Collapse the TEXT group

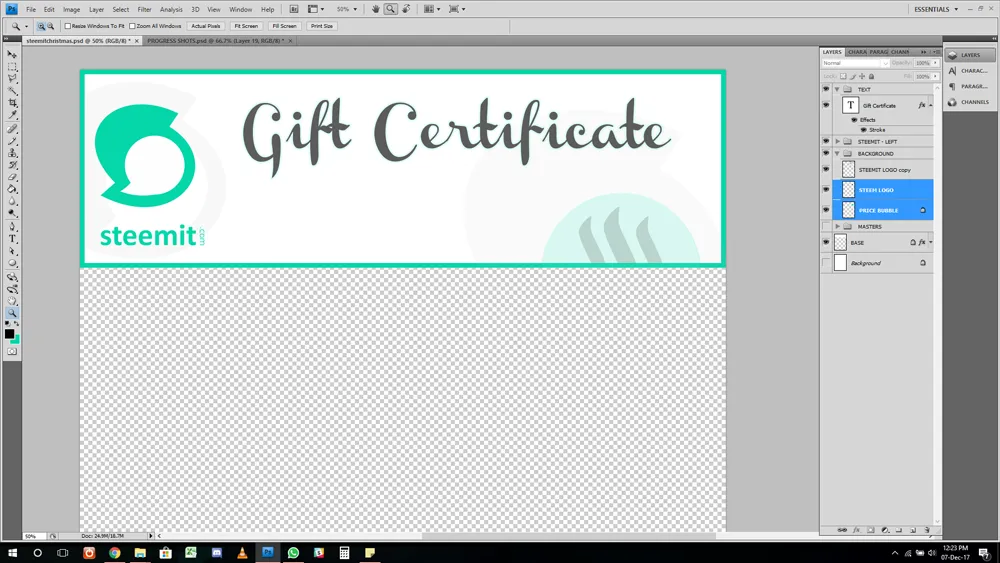click(837, 89)
